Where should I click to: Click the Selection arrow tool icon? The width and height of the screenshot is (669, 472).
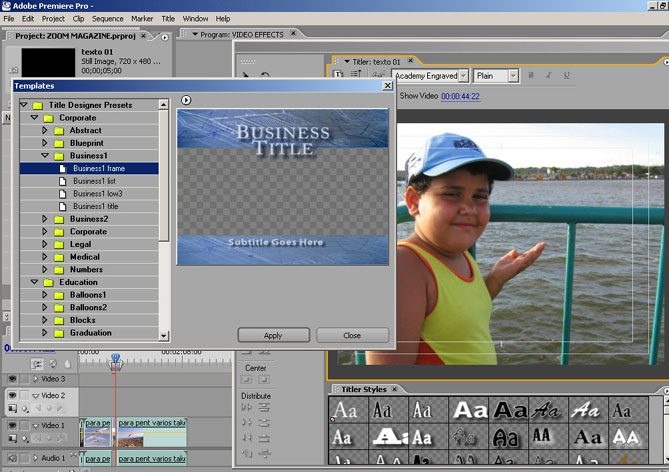click(x=246, y=75)
